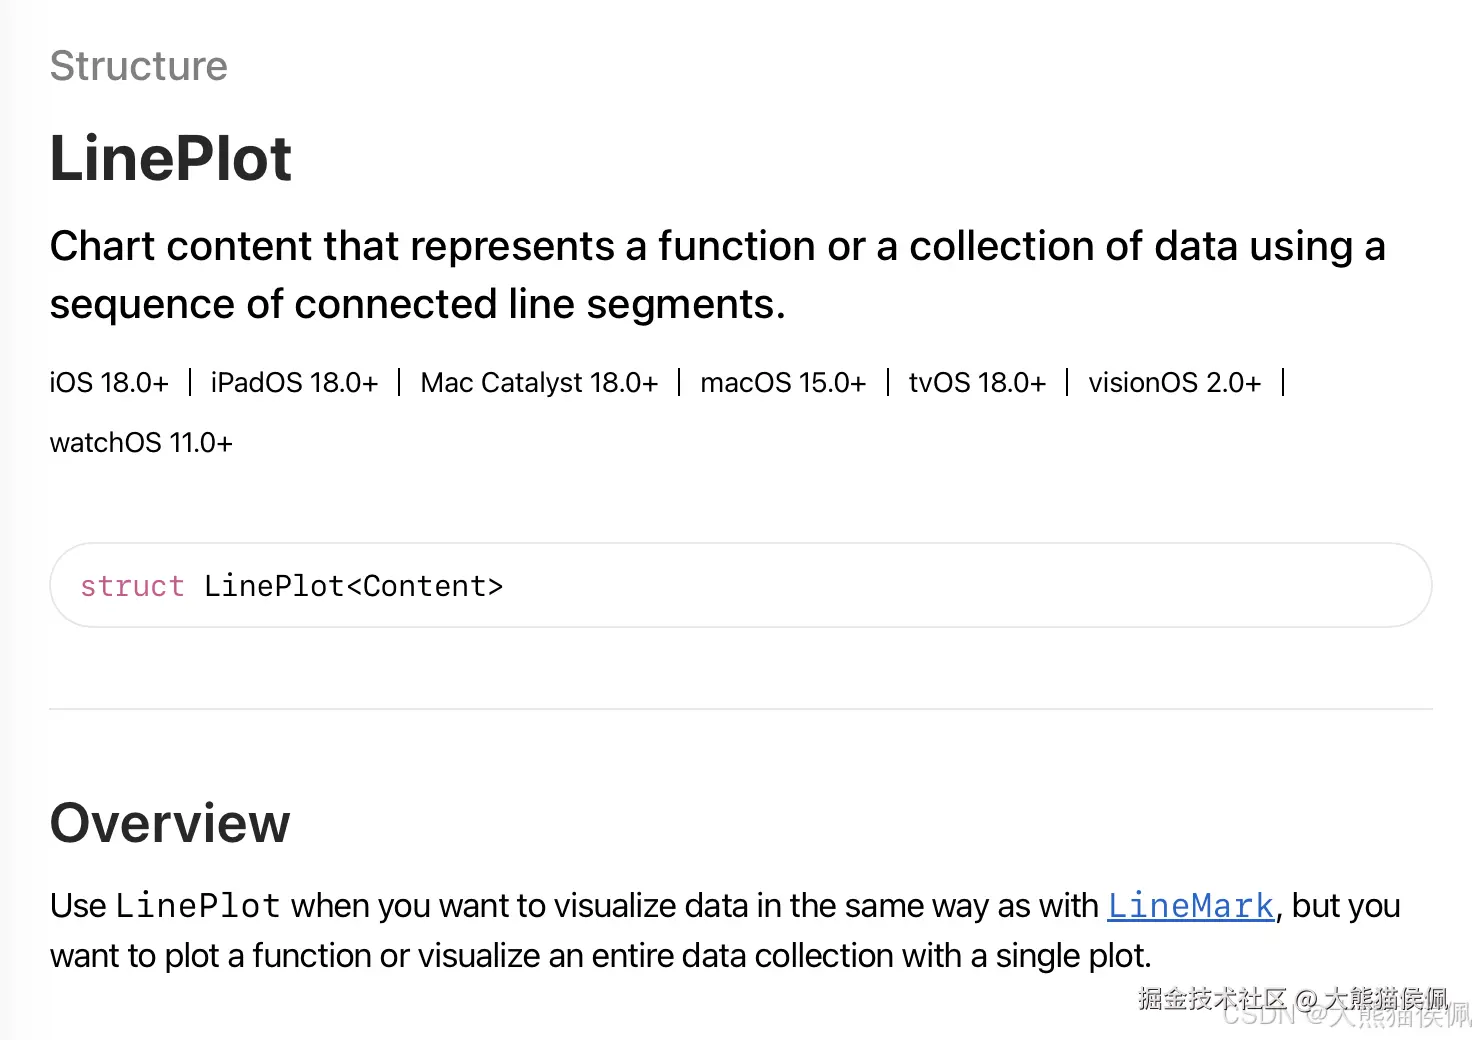Click the 掘金技术社区 watermark text
This screenshot has height=1040, width=1476.
click(1212, 997)
